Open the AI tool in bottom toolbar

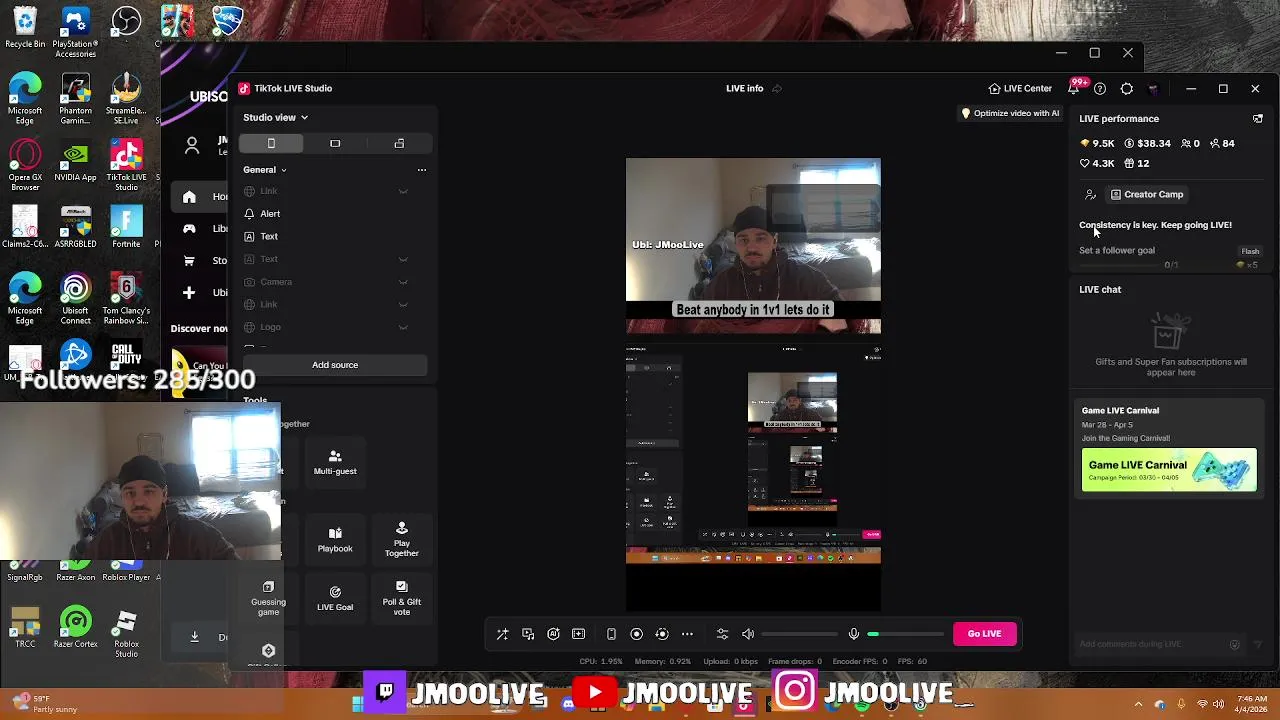tap(553, 634)
